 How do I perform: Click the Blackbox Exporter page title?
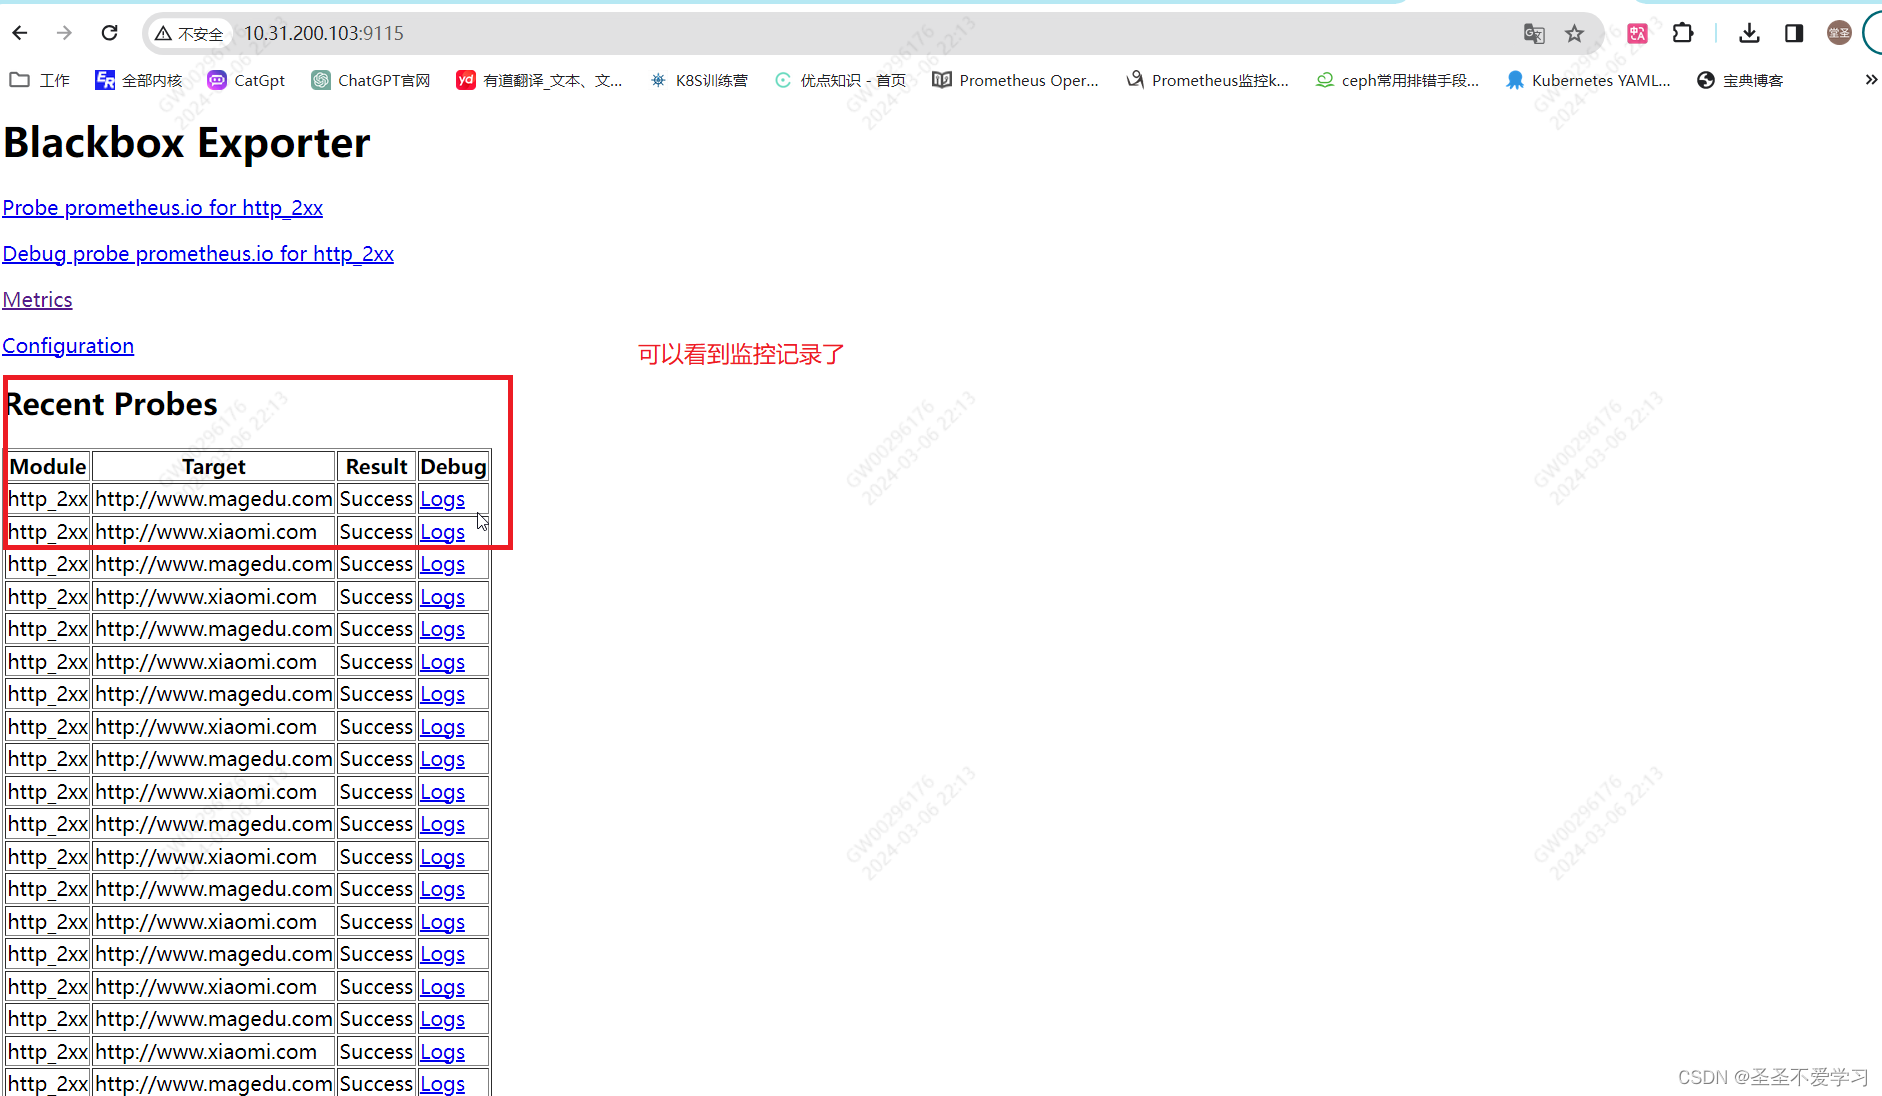[187, 143]
